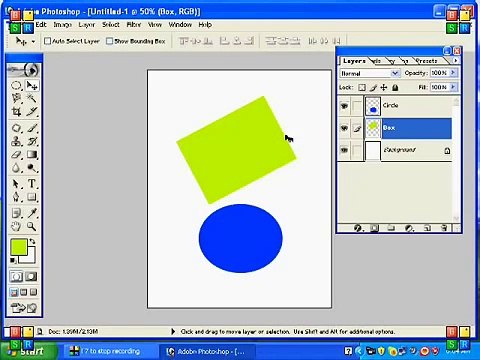Select the Dodge tool

pyautogui.click(x=32, y=168)
